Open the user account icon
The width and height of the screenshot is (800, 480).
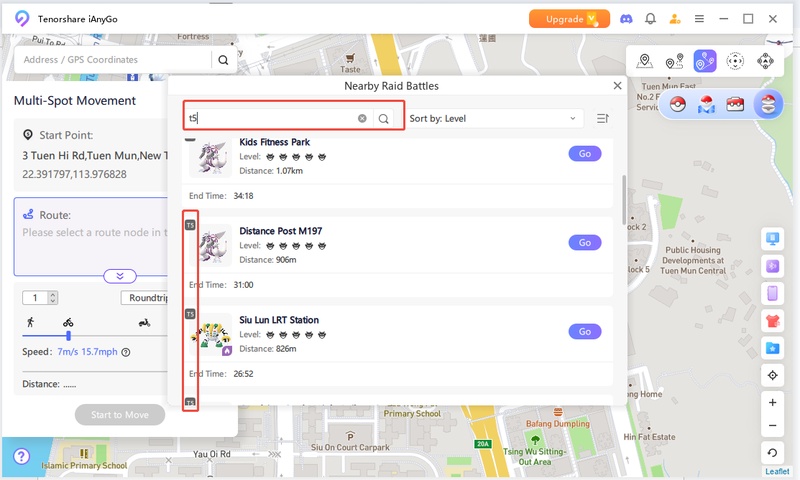click(x=674, y=19)
